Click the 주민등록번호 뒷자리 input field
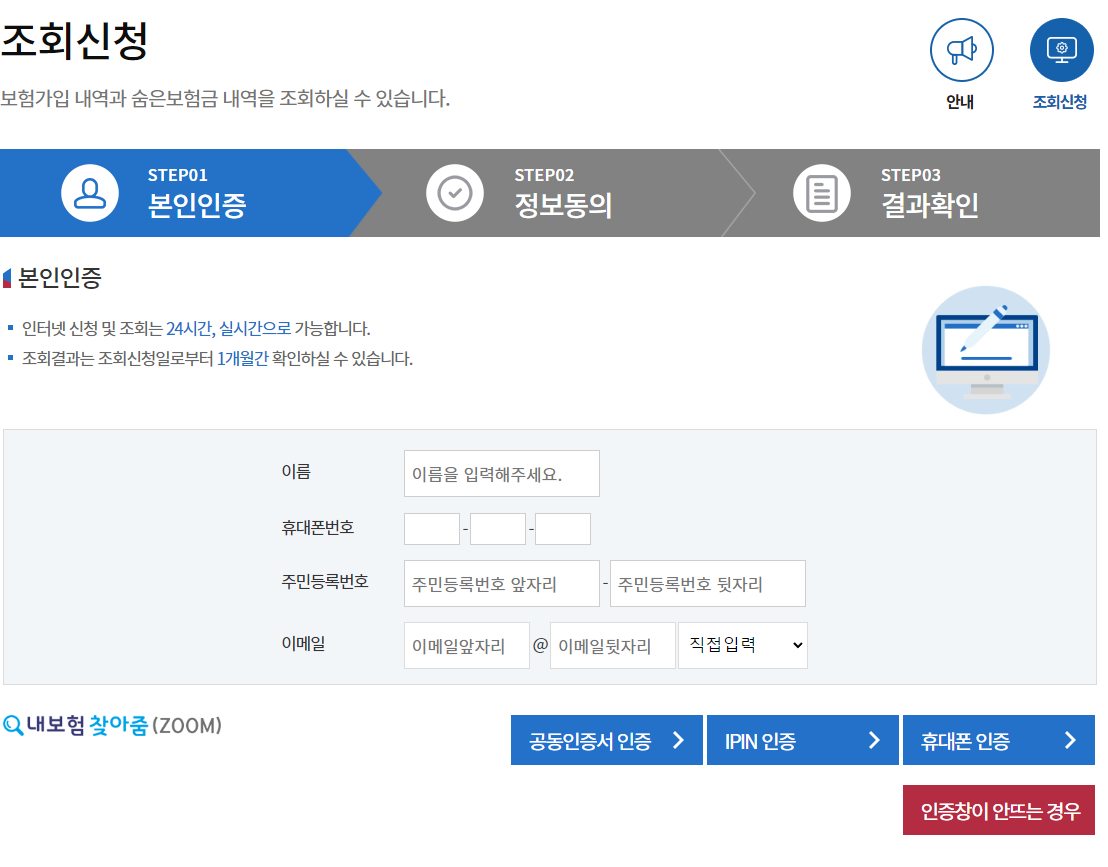Image resolution: width=1108 pixels, height=867 pixels. 707,583
